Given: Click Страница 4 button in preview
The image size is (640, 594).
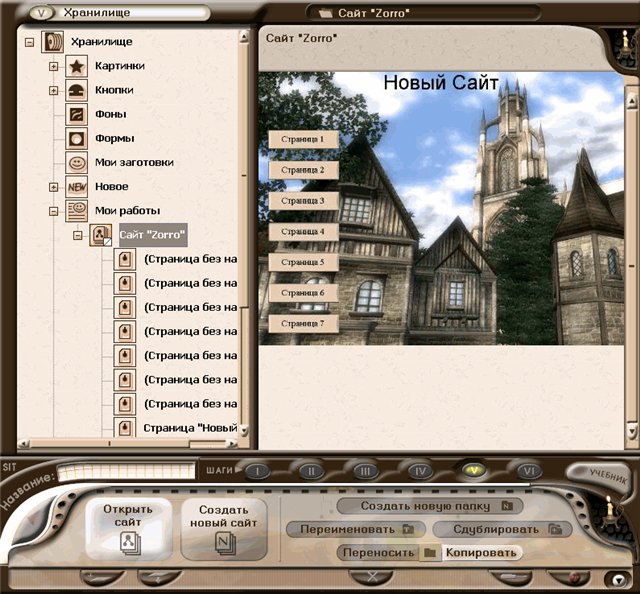Looking at the screenshot, I should 303,231.
